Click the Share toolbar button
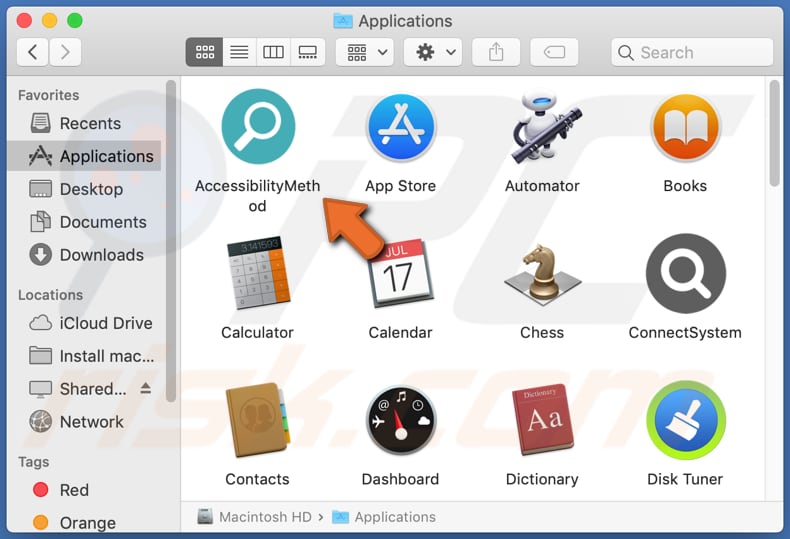The image size is (790, 539). tap(496, 52)
